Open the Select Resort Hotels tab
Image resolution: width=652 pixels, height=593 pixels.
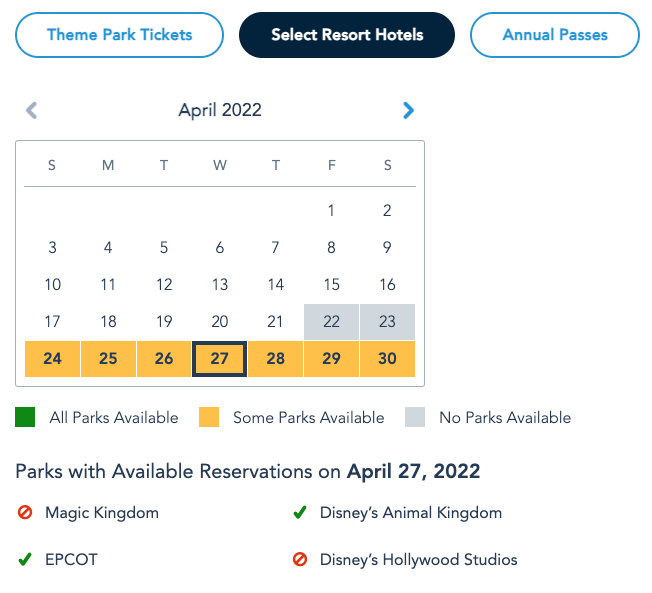coord(347,35)
